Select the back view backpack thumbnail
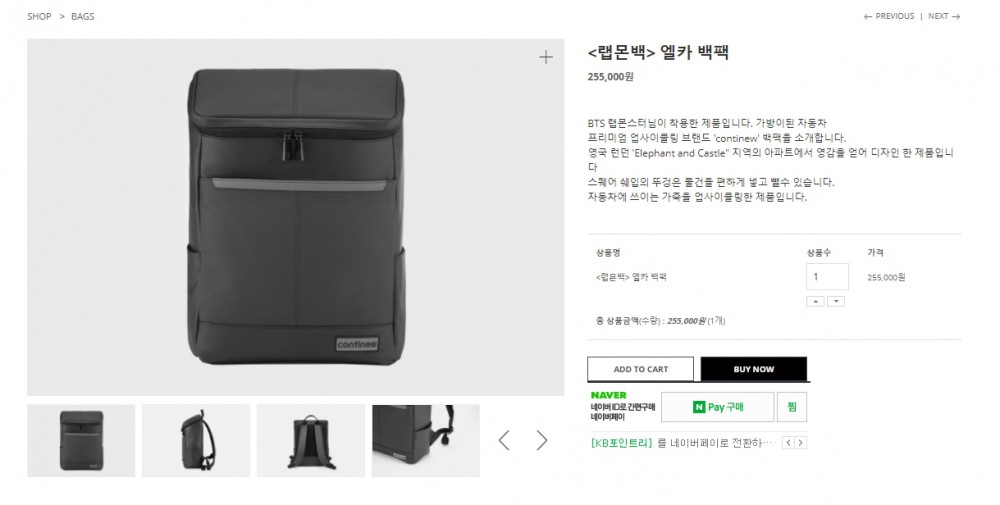The height and width of the screenshot is (505, 1000). tap(311, 441)
